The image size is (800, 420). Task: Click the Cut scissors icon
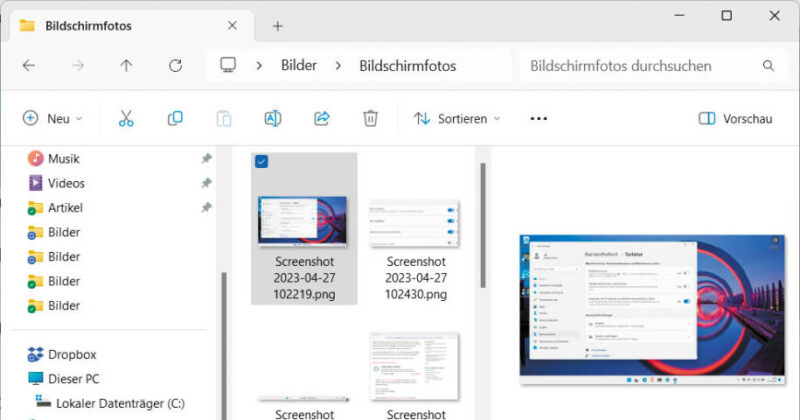coord(126,118)
